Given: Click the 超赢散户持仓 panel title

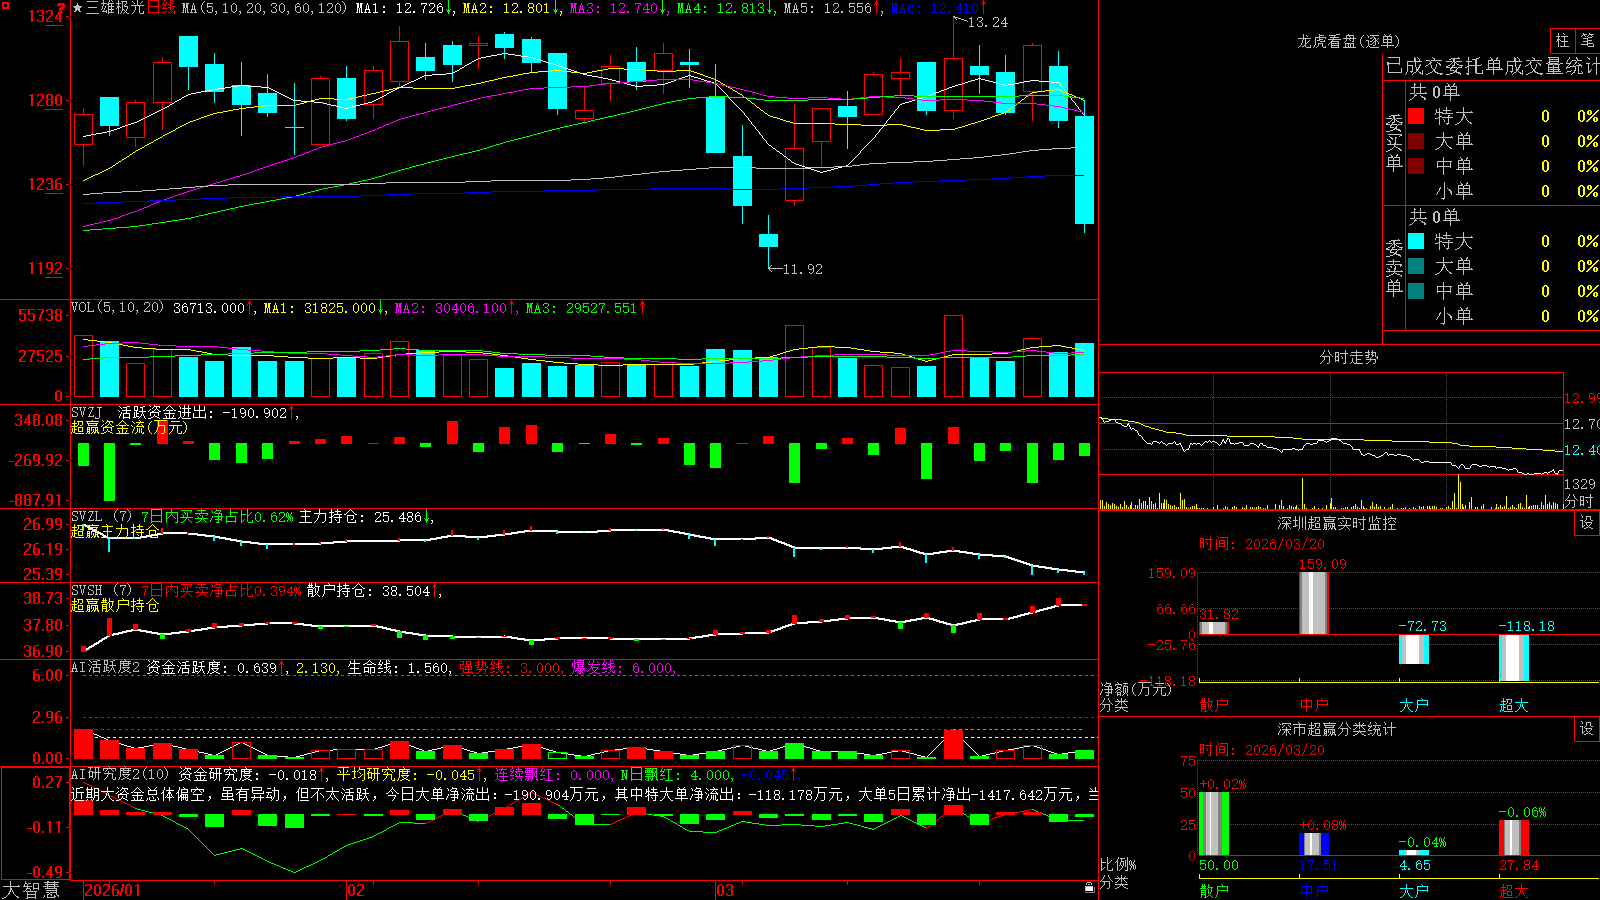Looking at the screenshot, I should [115, 605].
